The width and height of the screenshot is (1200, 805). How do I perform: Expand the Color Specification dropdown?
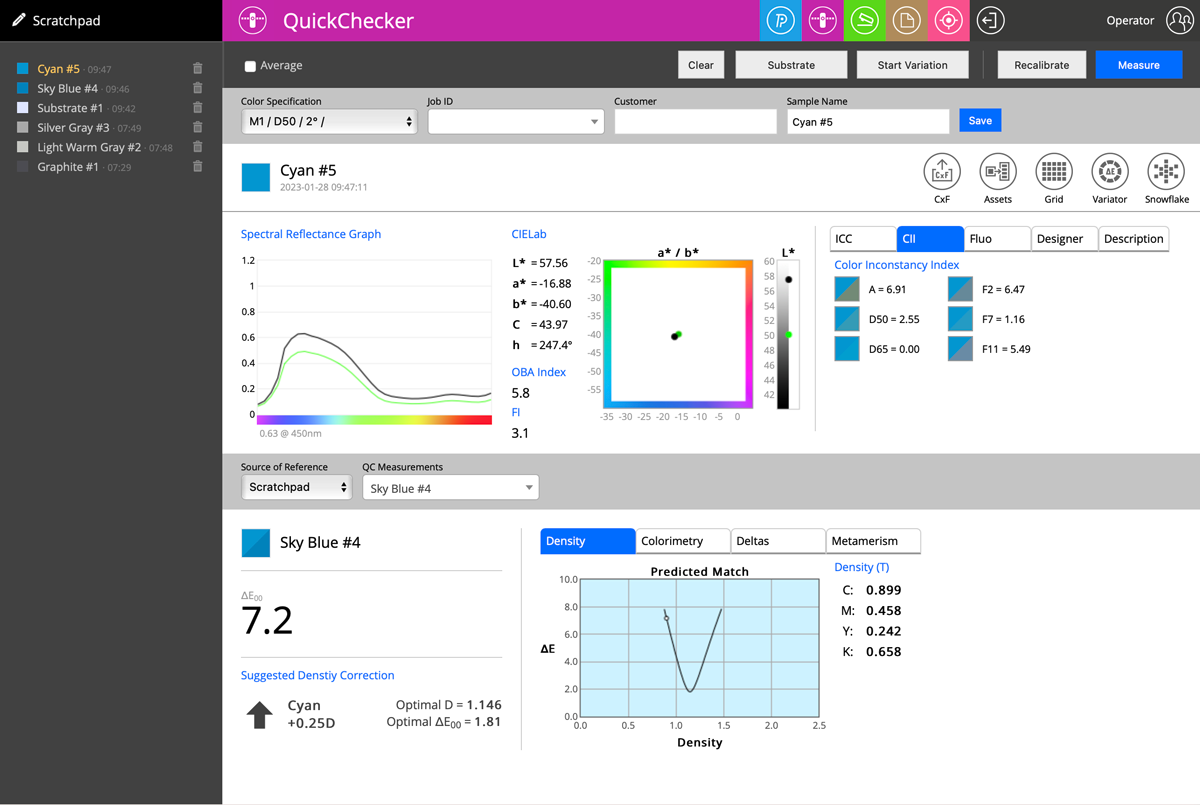pos(329,122)
